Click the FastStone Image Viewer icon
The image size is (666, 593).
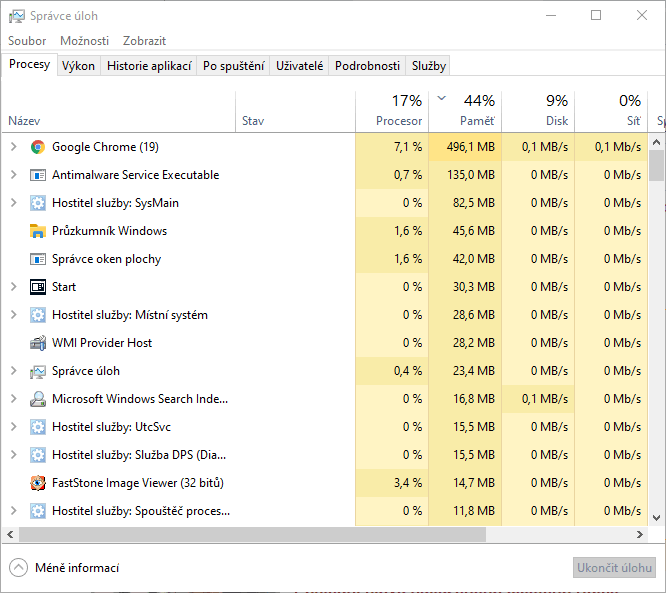pyautogui.click(x=38, y=483)
